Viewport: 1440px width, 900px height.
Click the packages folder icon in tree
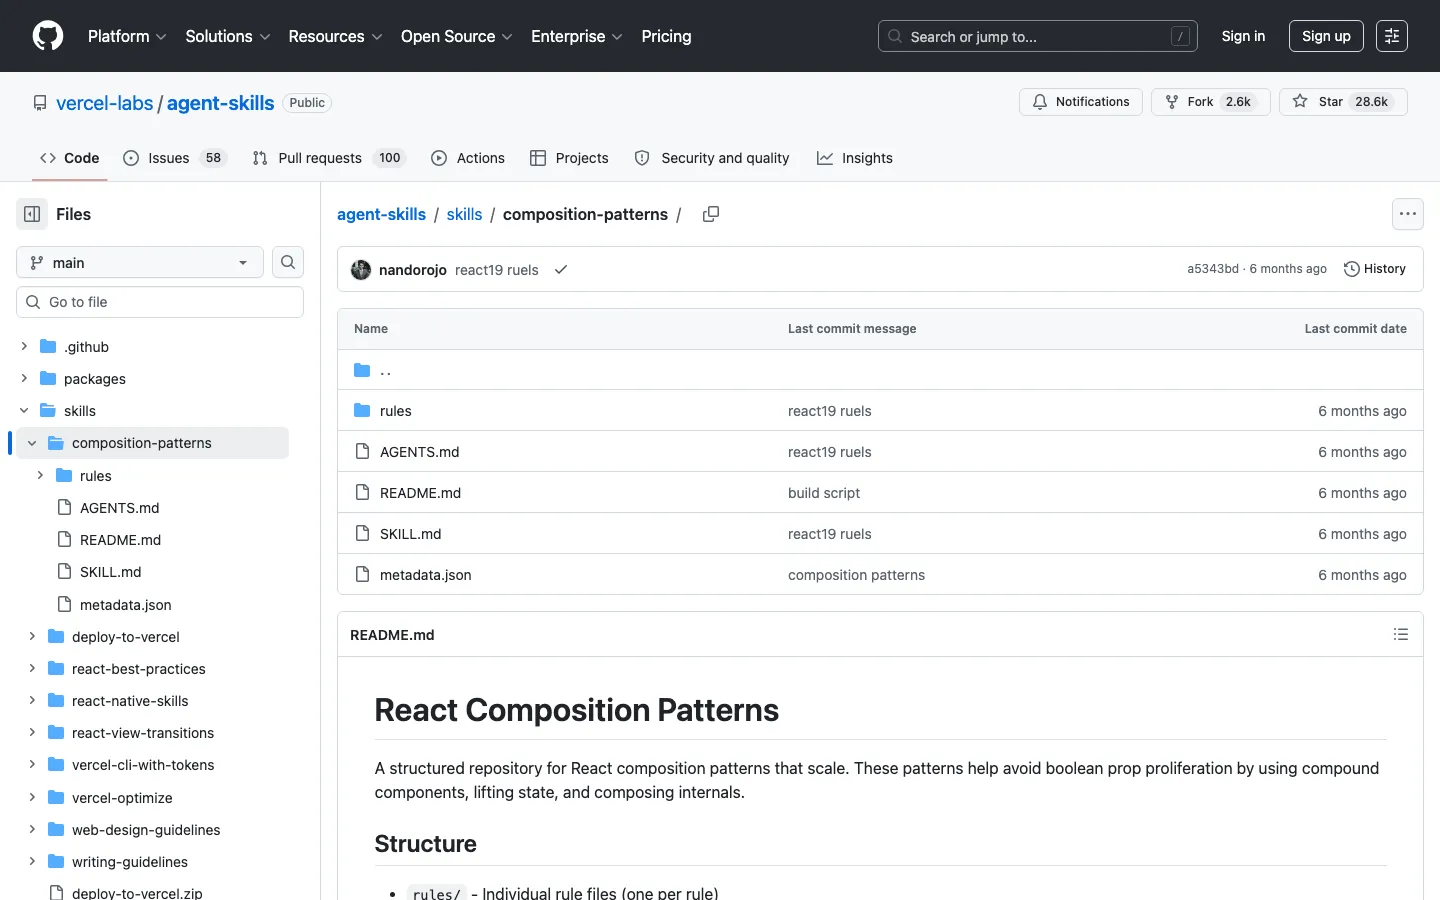coord(48,379)
